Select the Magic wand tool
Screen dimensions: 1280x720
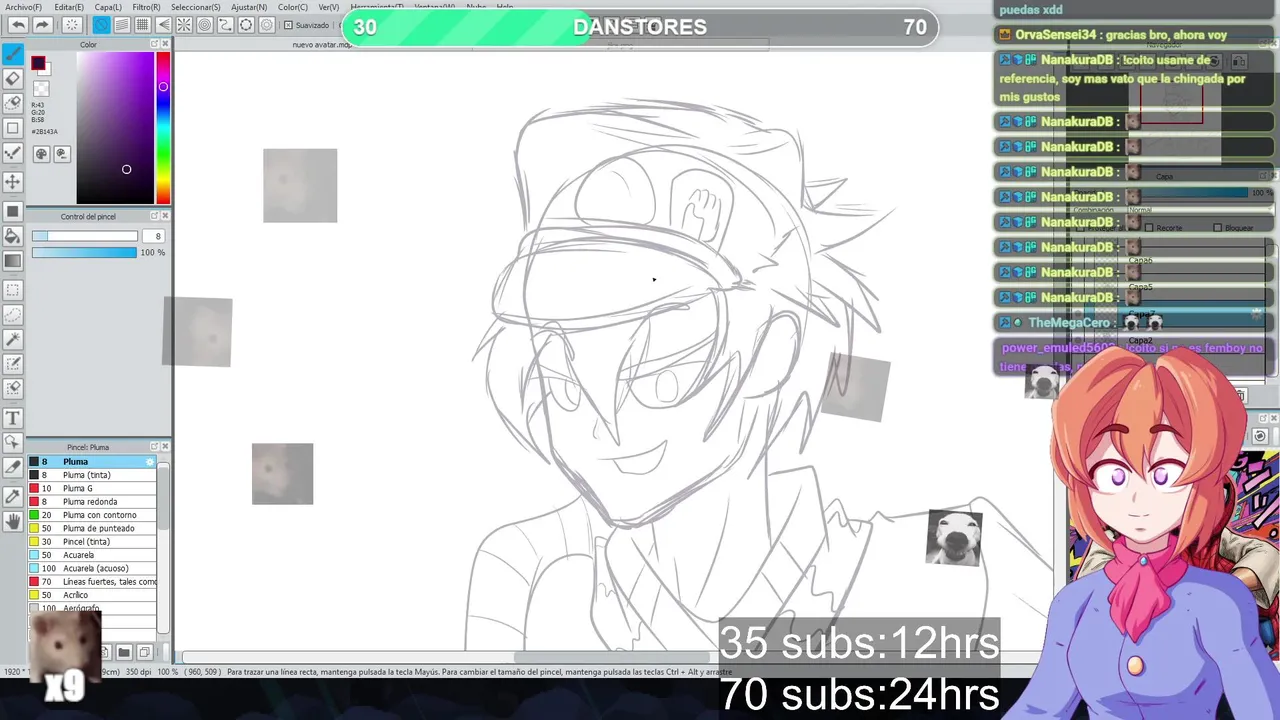pos(13,340)
